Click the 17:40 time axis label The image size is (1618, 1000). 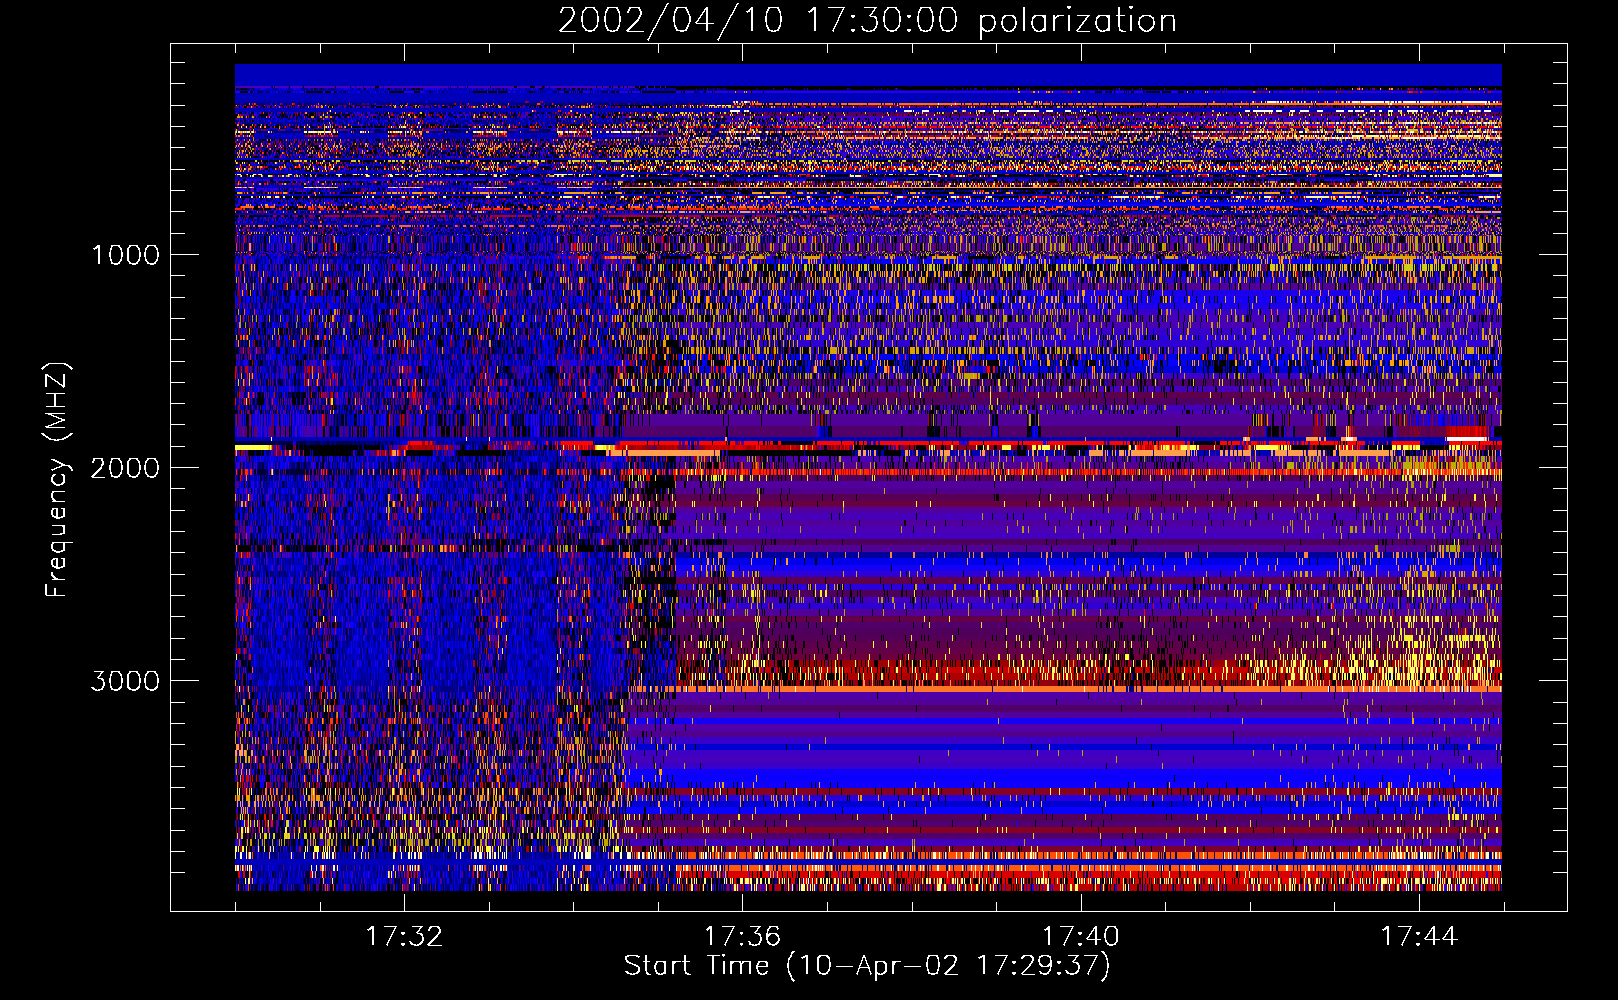tap(1081, 936)
